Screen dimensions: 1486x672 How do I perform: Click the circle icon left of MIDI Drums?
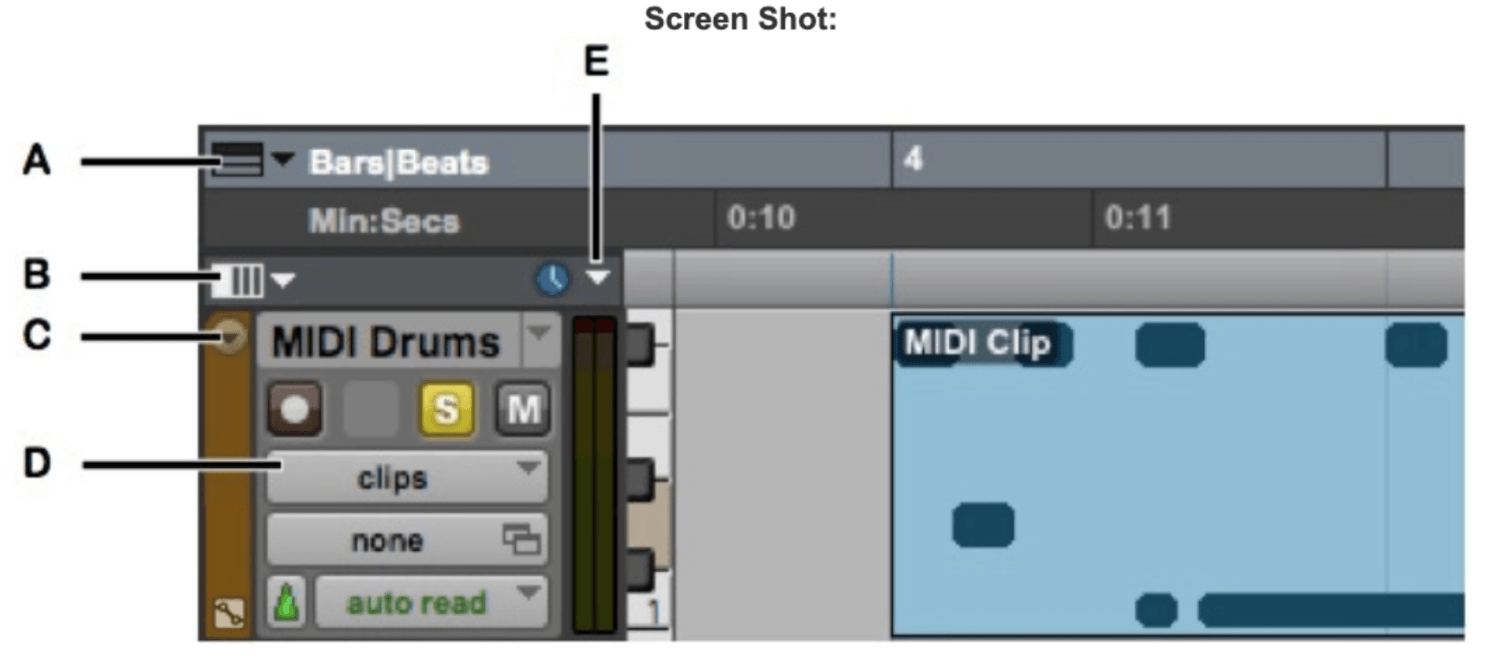pos(231,337)
